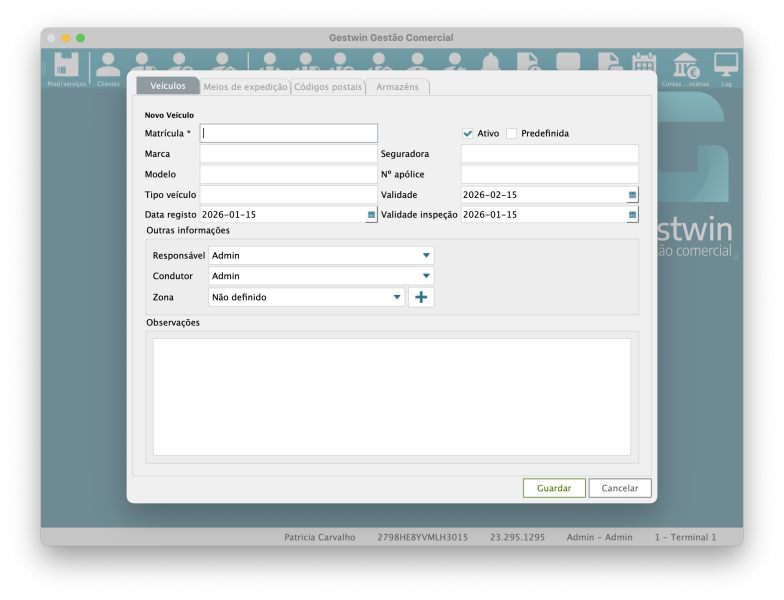The height and width of the screenshot is (600, 784).
Task: Click inside the Observações text area
Action: (x=391, y=397)
